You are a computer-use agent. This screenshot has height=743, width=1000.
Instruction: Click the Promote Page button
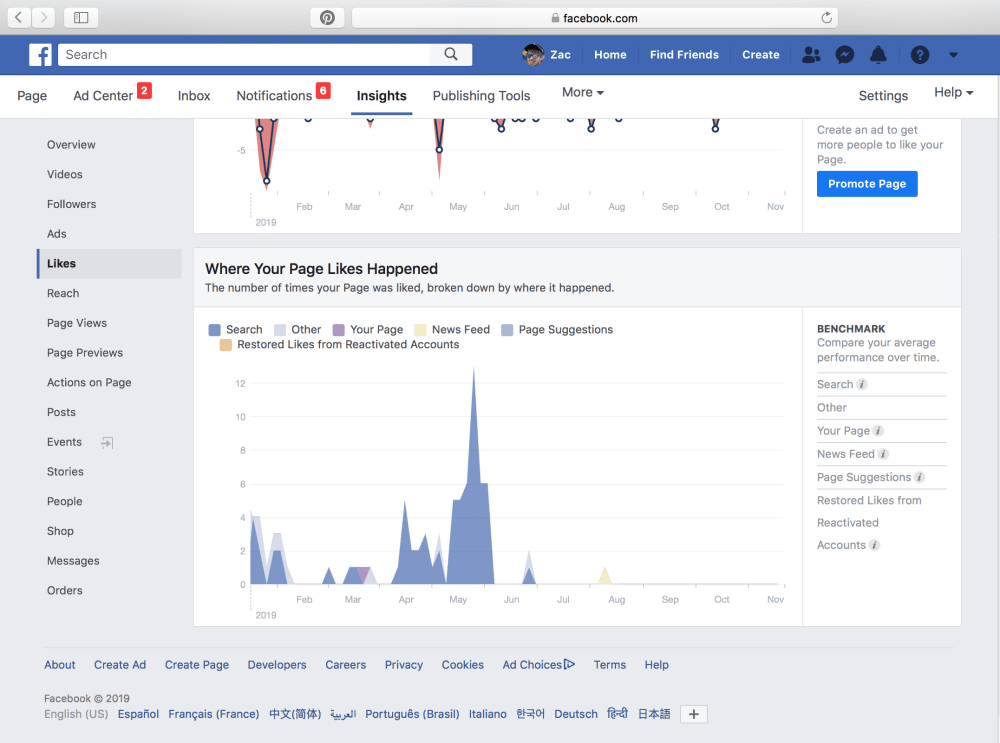pos(867,184)
